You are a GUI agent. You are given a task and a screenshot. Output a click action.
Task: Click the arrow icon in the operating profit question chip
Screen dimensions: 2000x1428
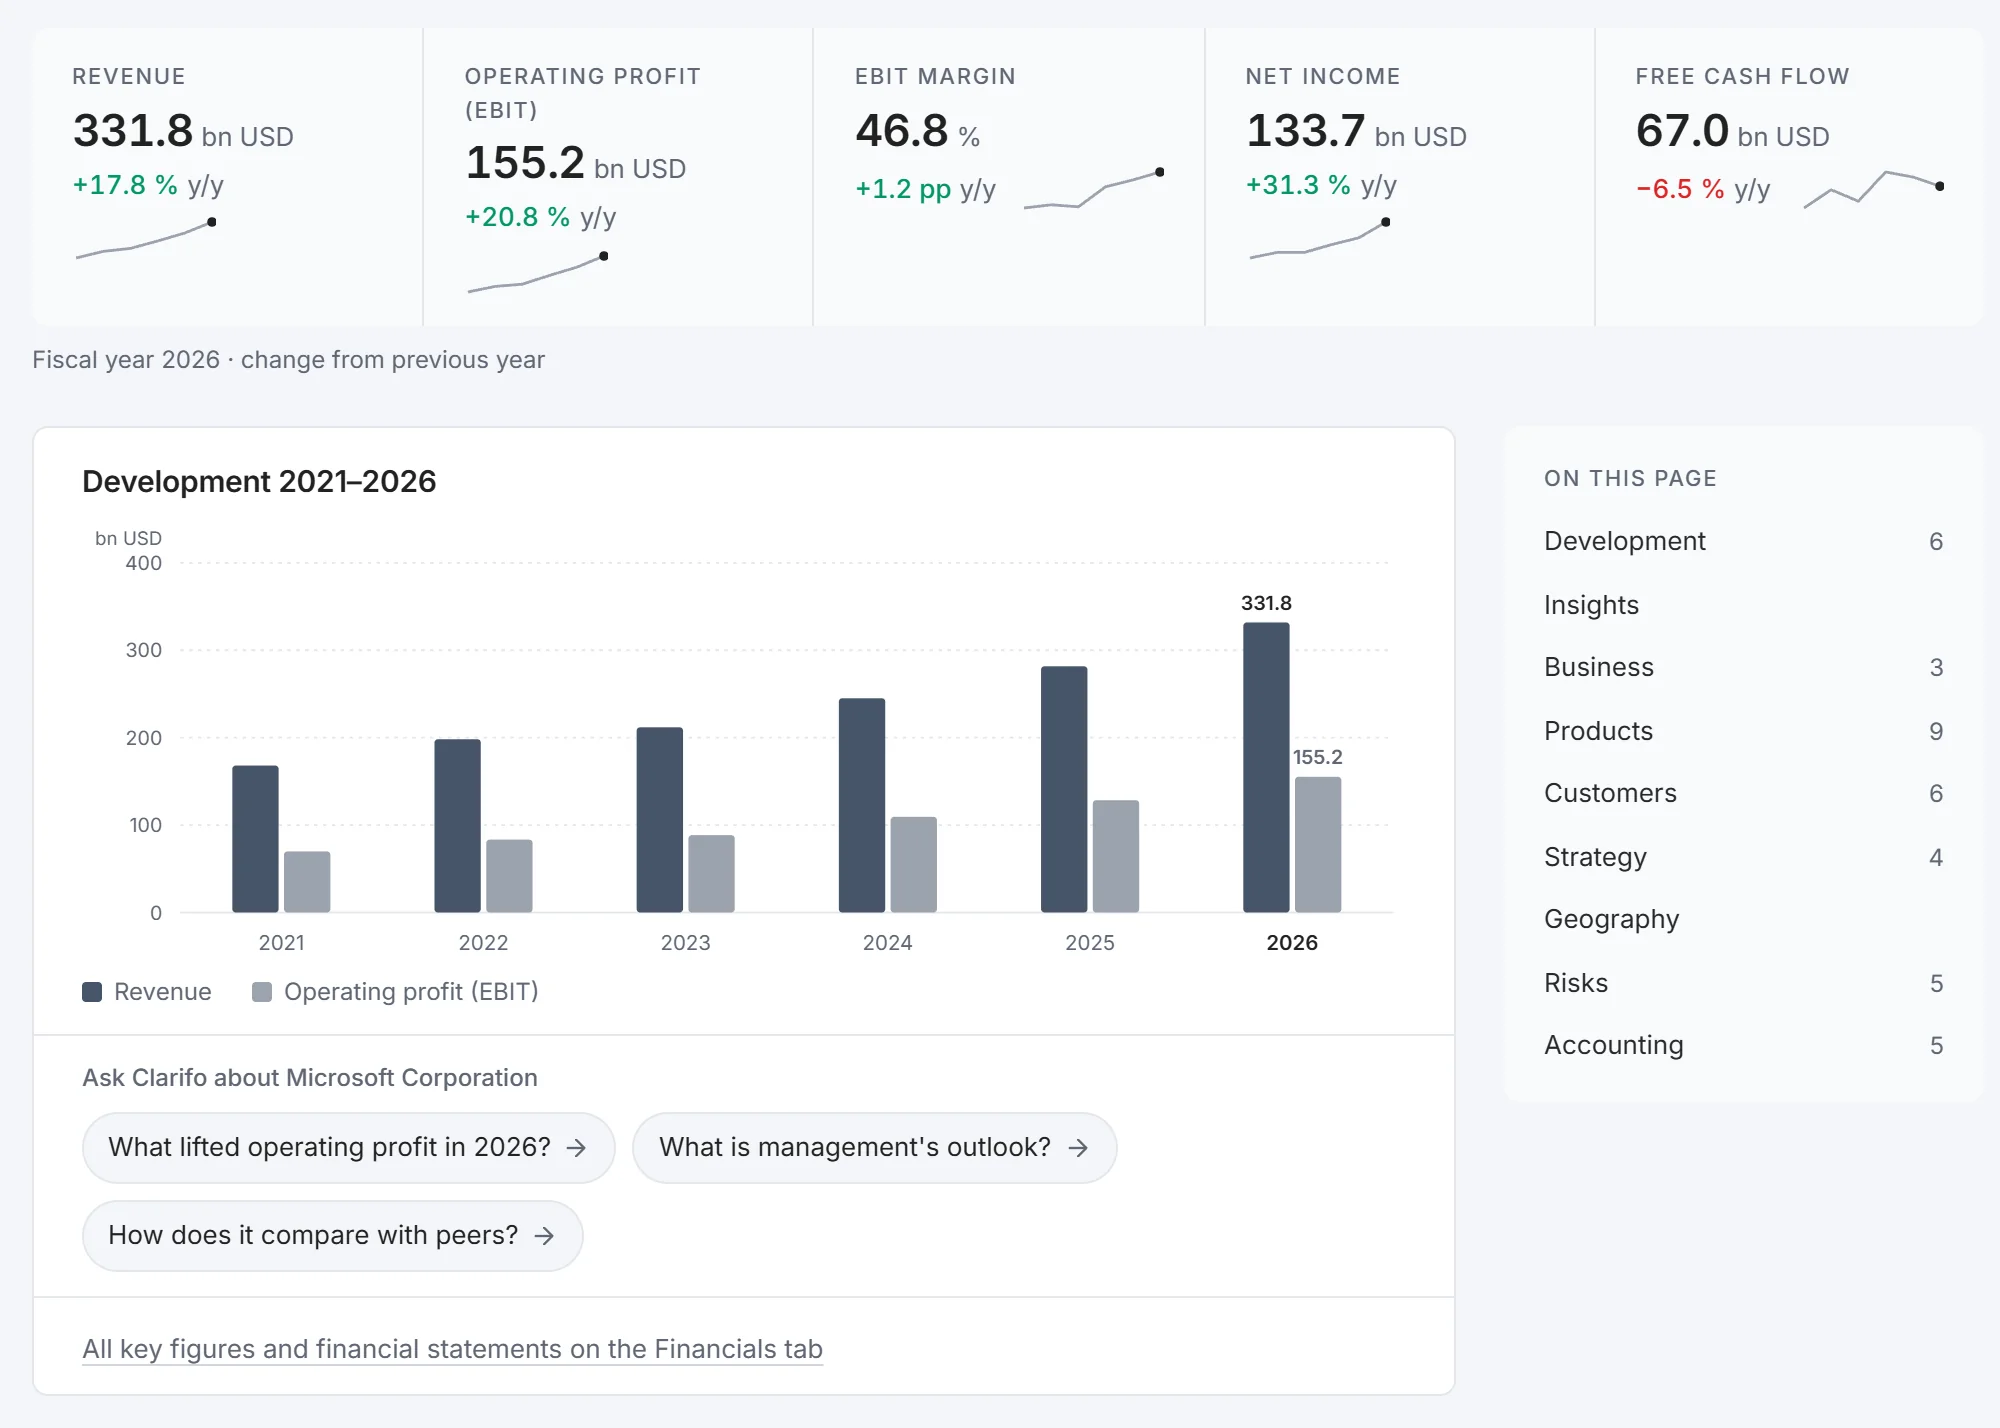click(x=576, y=1148)
